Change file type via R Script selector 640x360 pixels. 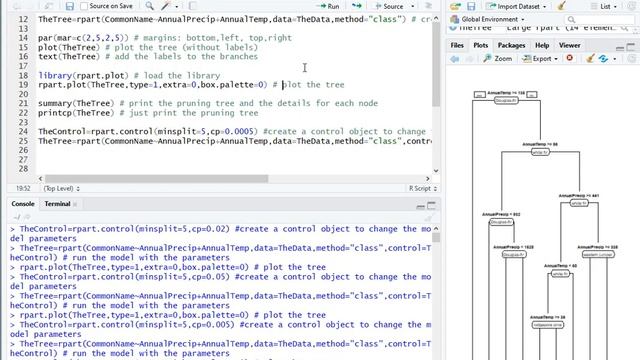click(423, 188)
